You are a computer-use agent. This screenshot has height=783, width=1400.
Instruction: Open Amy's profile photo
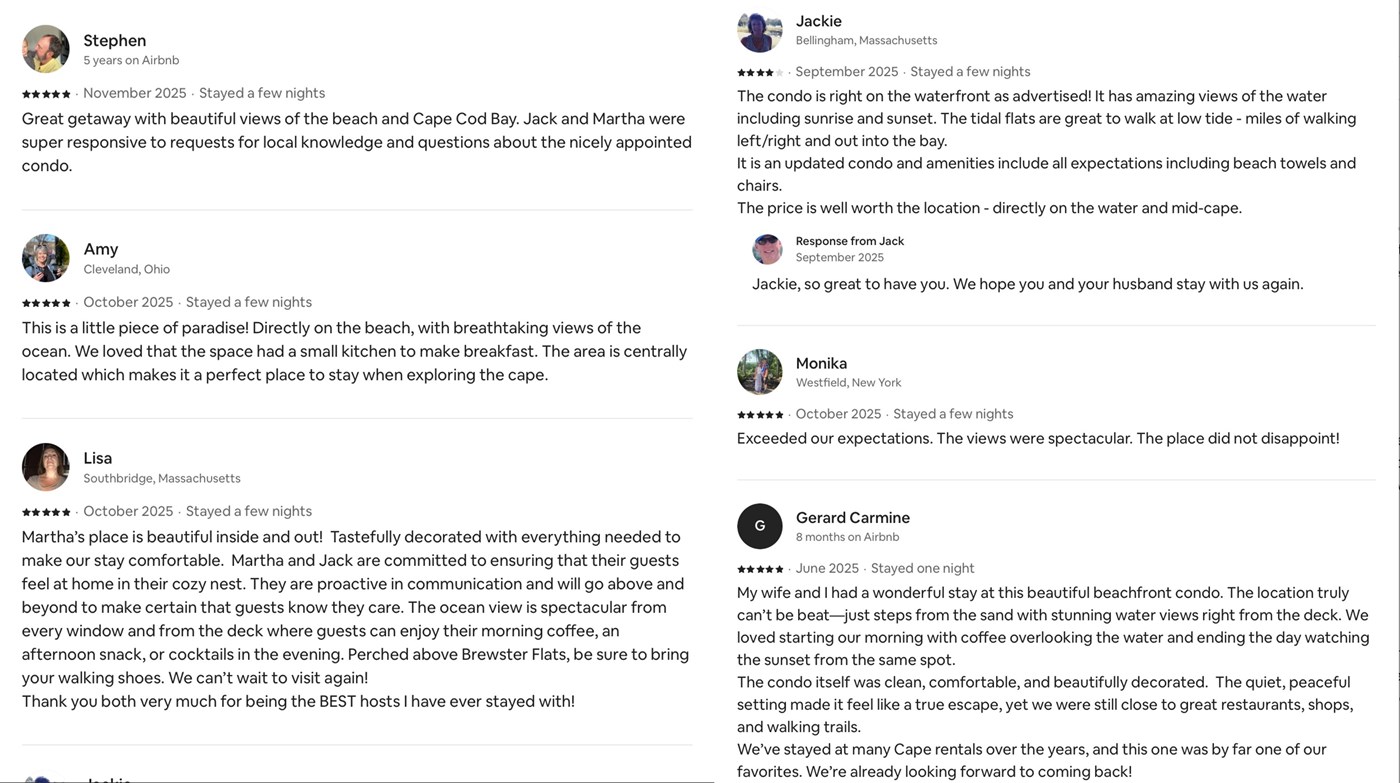coord(46,258)
